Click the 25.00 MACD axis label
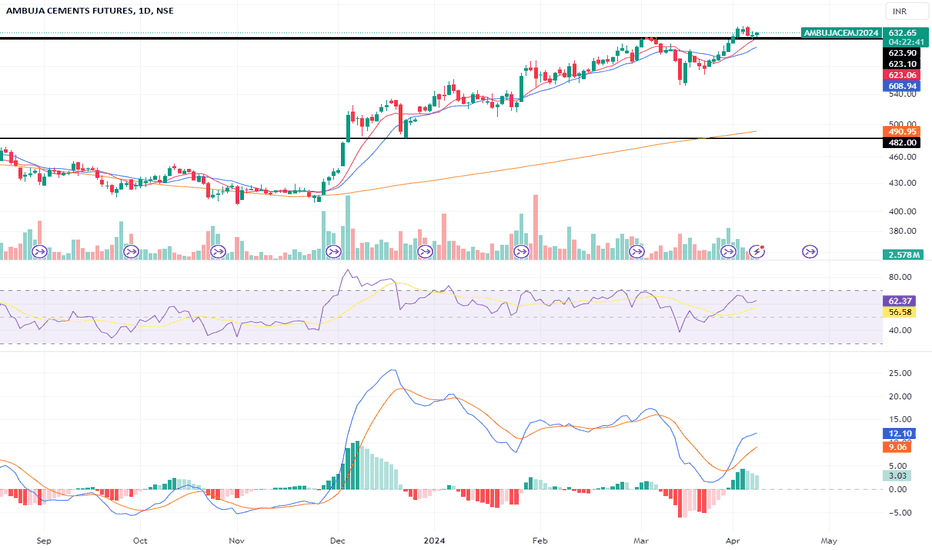Screen dimensions: 932x550 pos(900,373)
